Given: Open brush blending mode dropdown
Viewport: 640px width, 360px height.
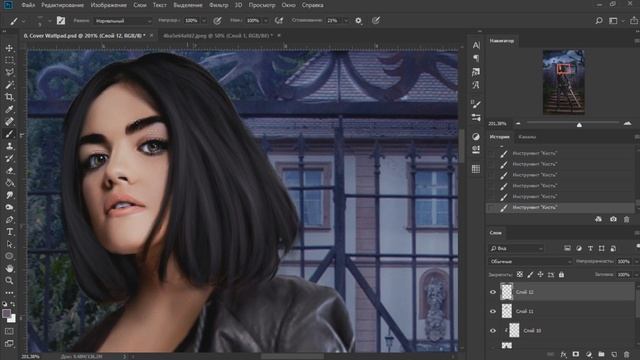Looking at the screenshot, I should [123, 20].
